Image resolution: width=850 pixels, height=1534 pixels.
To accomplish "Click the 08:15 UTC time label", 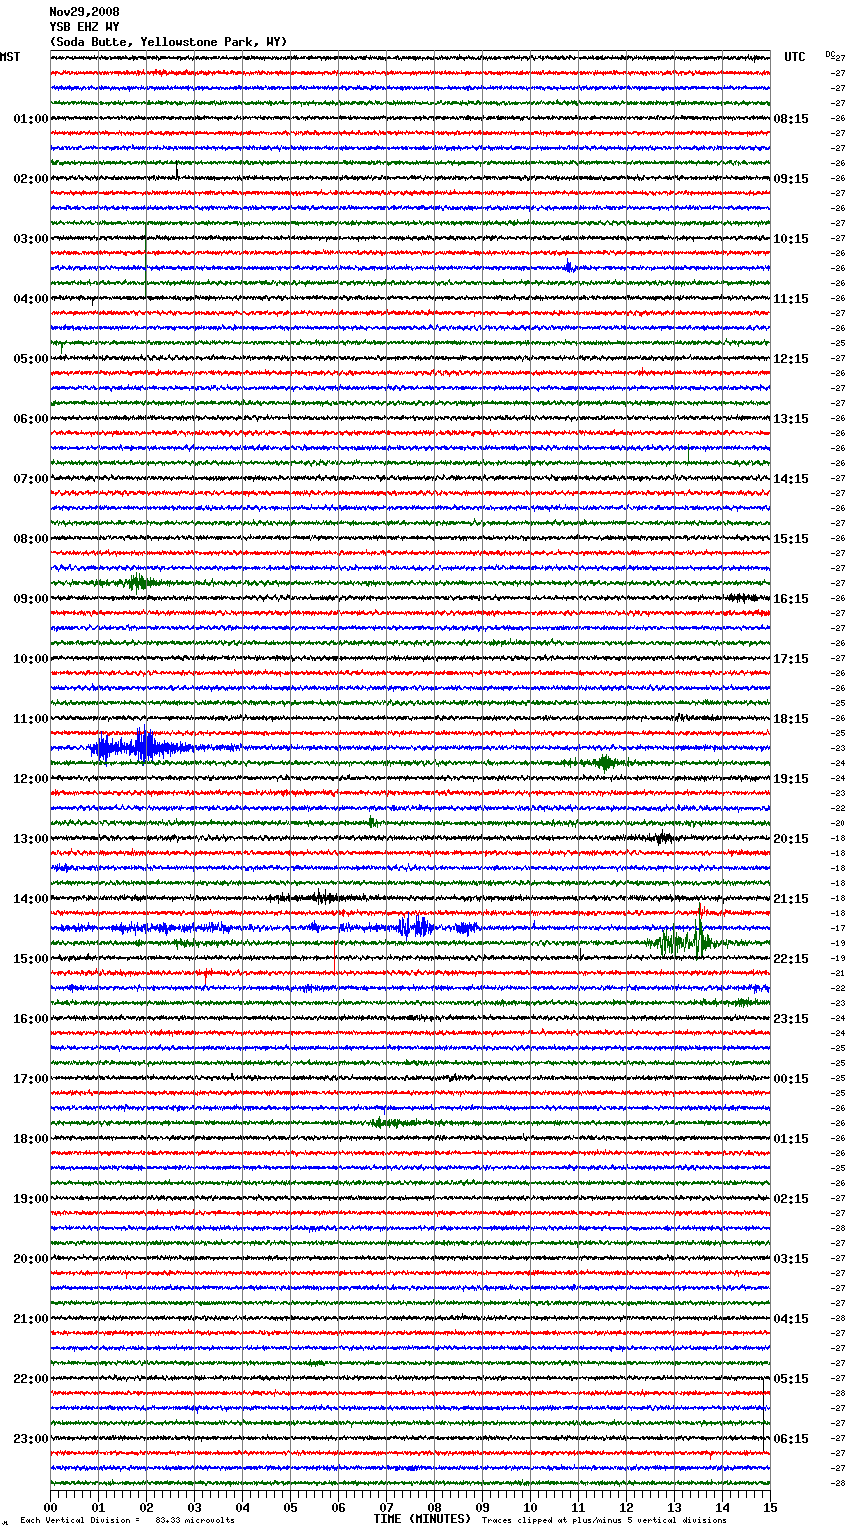I will 791,119.
